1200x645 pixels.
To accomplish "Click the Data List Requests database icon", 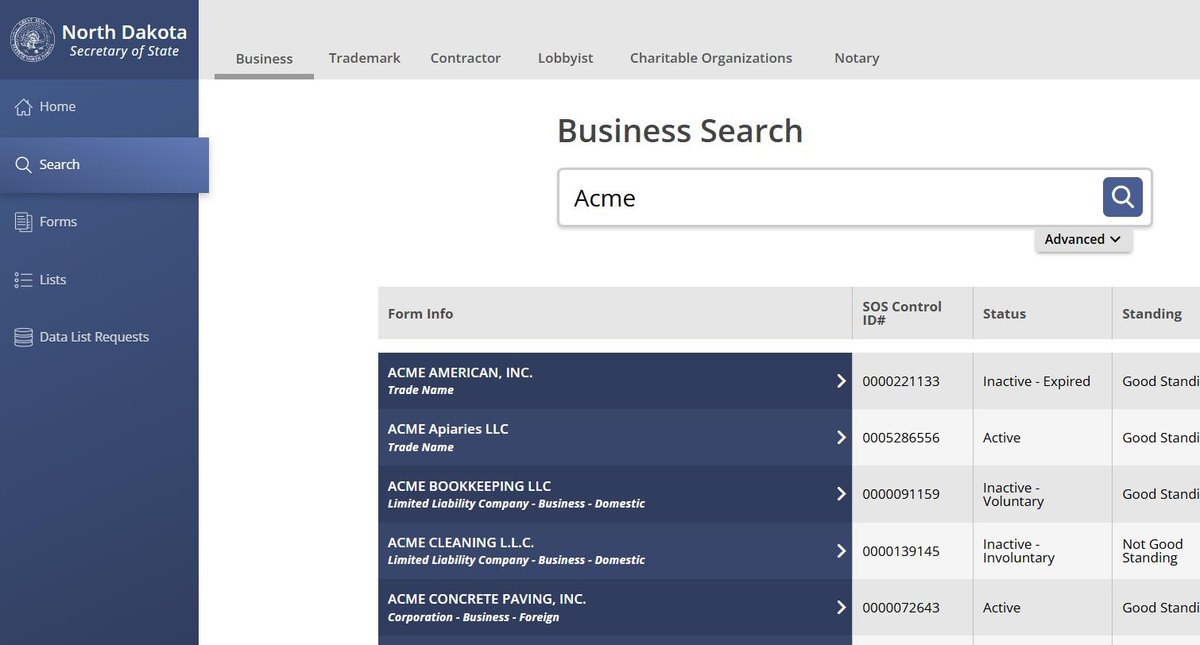I will coord(23,337).
